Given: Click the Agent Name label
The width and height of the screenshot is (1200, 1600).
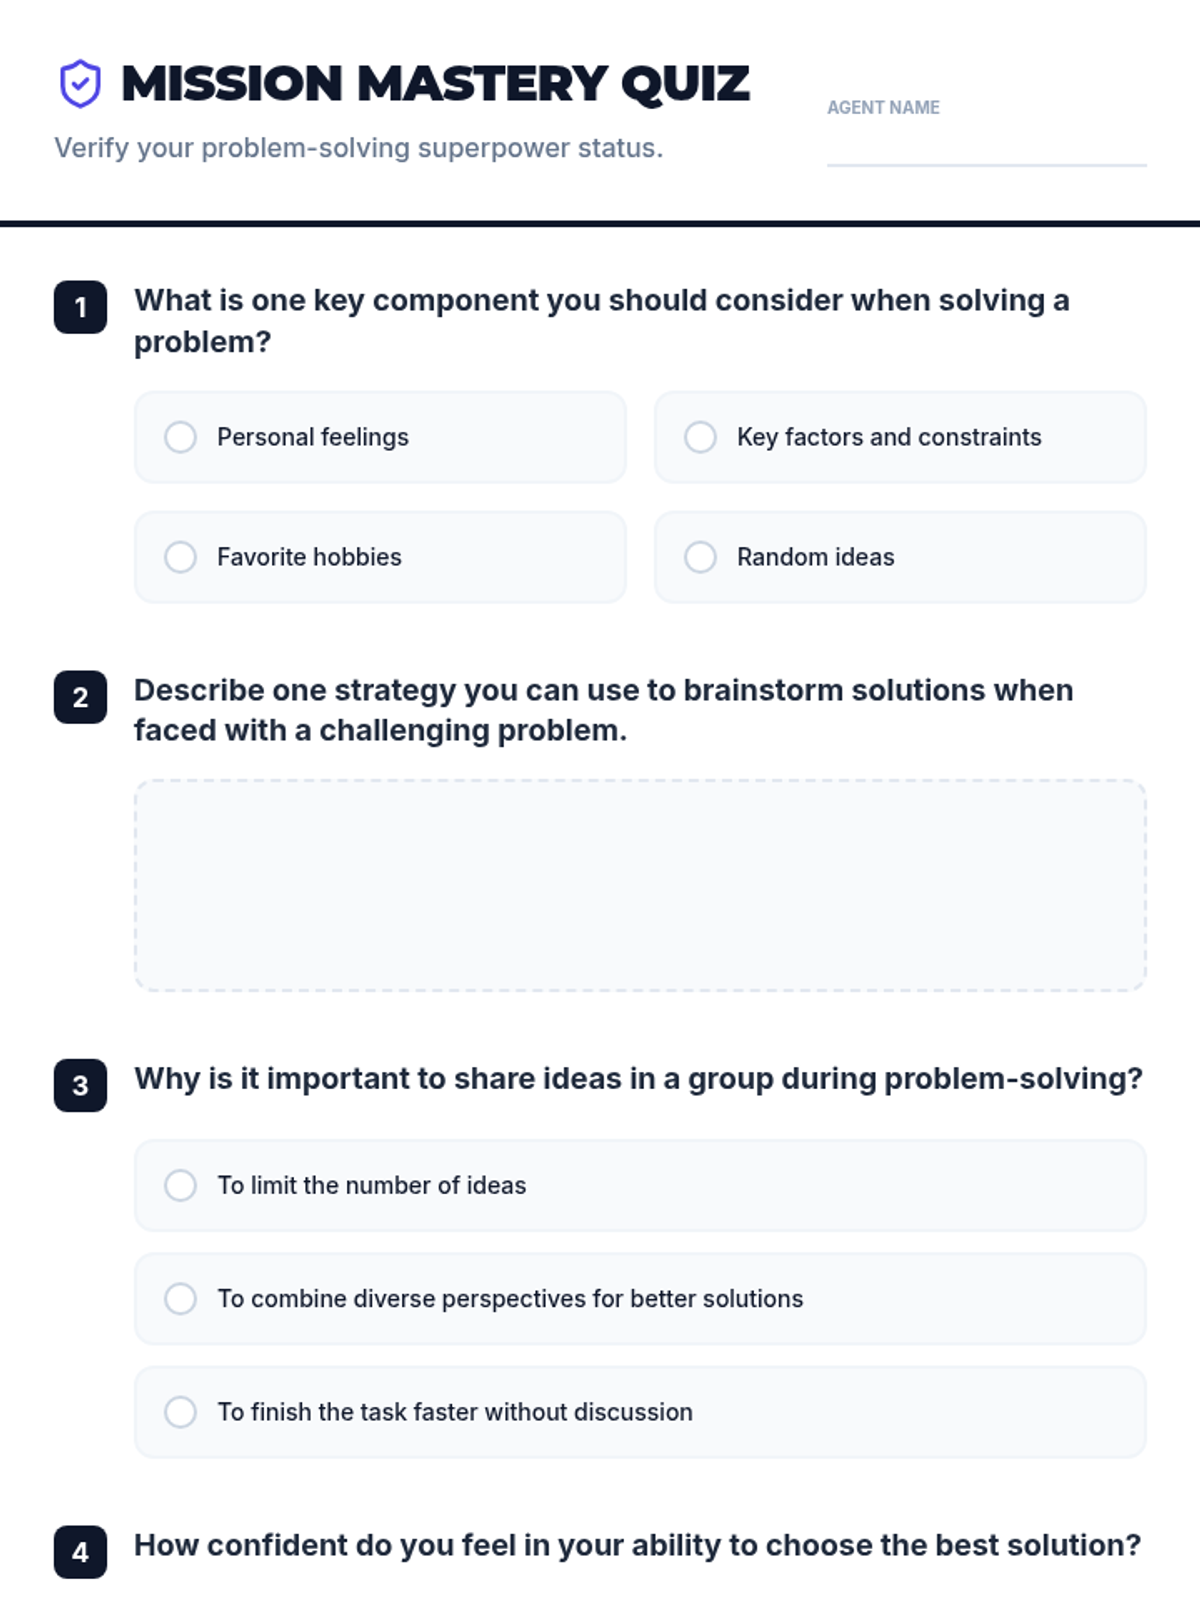Looking at the screenshot, I should tap(883, 107).
